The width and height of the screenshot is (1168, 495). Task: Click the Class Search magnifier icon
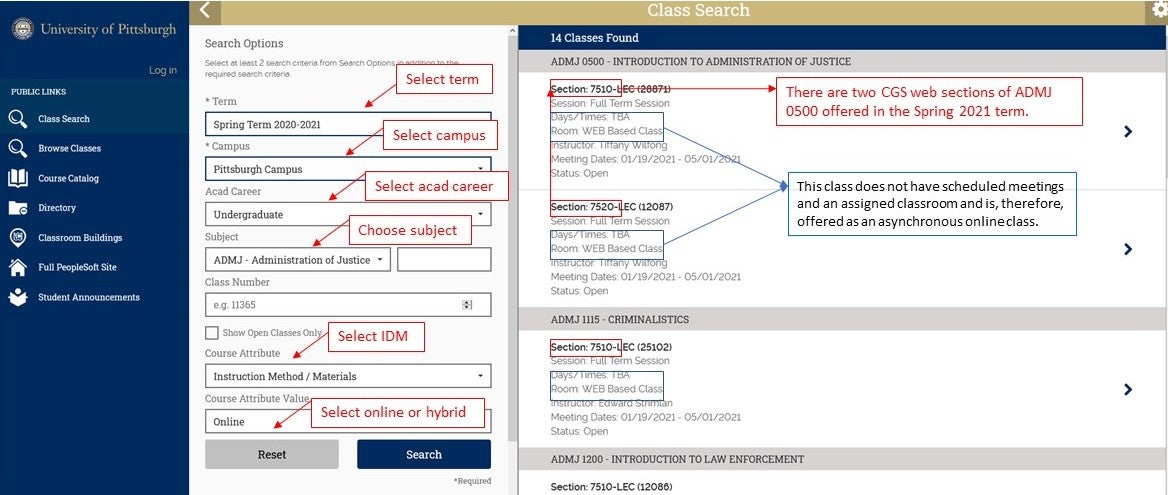(x=18, y=119)
